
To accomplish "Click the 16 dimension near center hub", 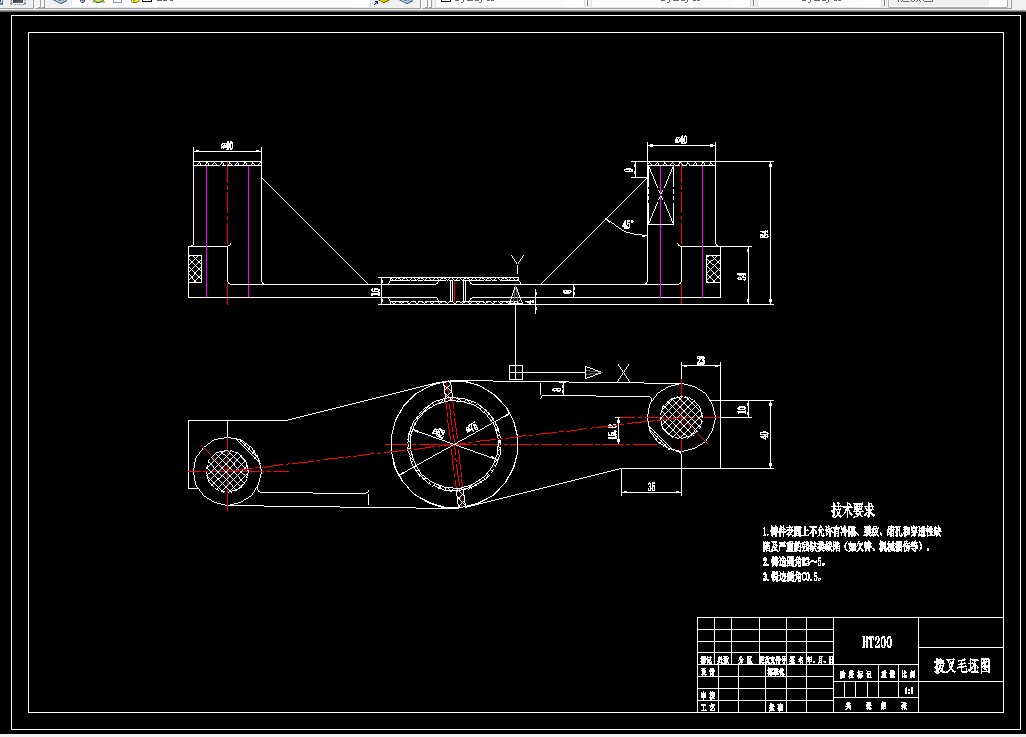I will pos(376,291).
